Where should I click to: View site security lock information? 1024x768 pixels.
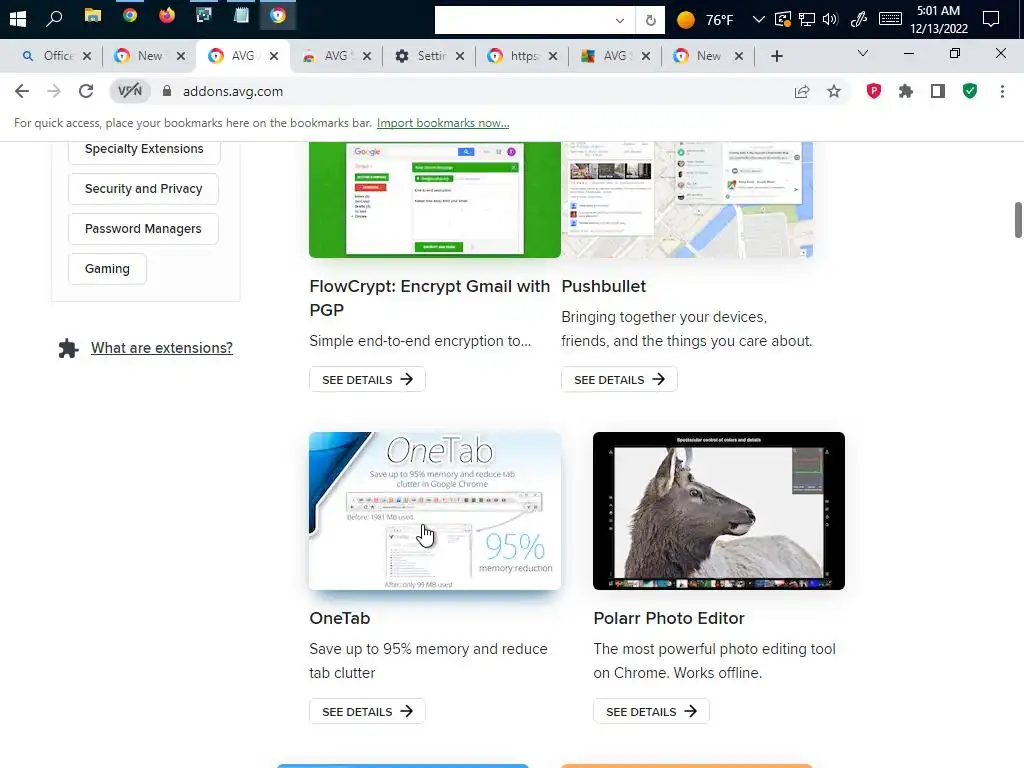[167, 91]
